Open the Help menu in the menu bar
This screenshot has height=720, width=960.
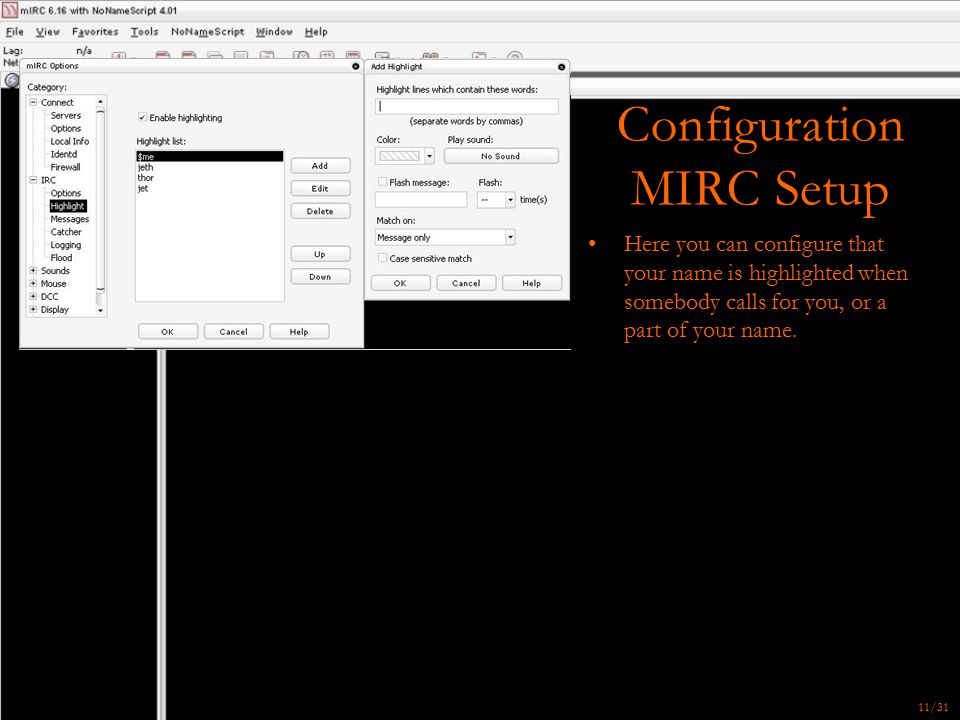point(316,32)
